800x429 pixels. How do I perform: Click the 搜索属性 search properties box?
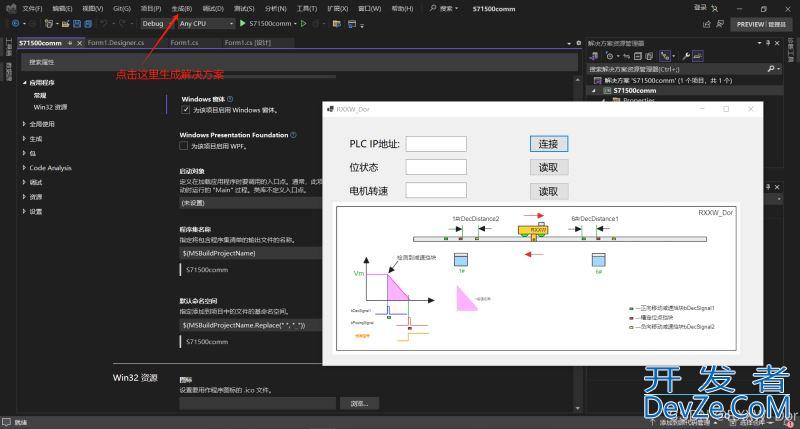tap(299, 62)
